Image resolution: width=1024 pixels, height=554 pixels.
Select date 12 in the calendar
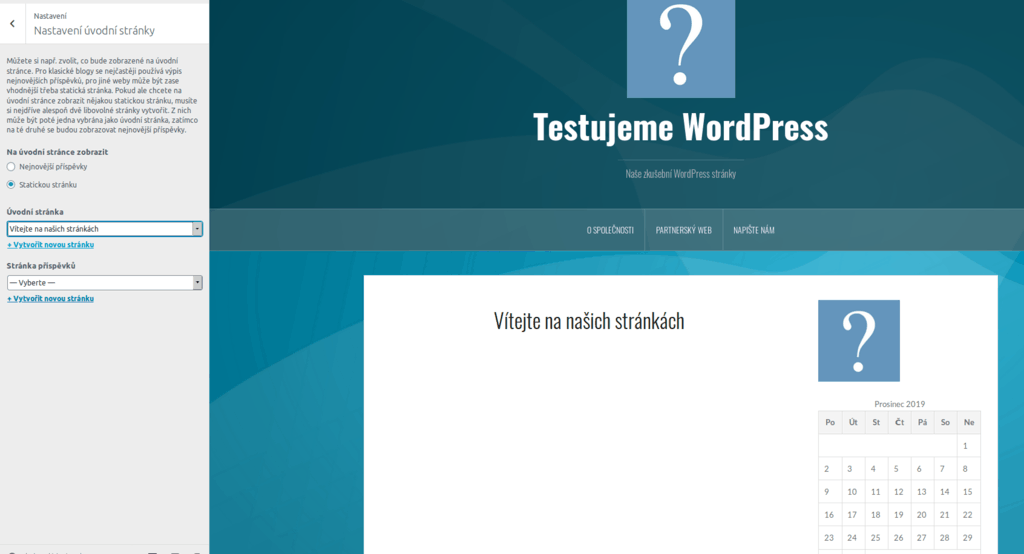(899, 491)
